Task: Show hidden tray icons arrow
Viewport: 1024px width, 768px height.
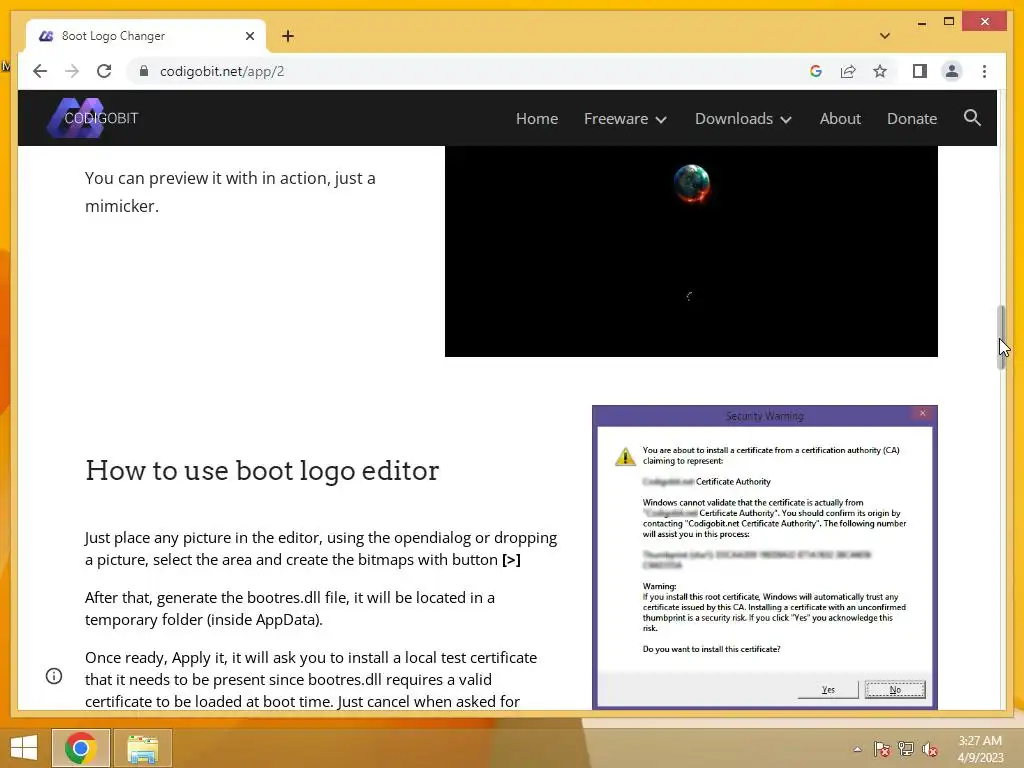Action: click(x=857, y=749)
